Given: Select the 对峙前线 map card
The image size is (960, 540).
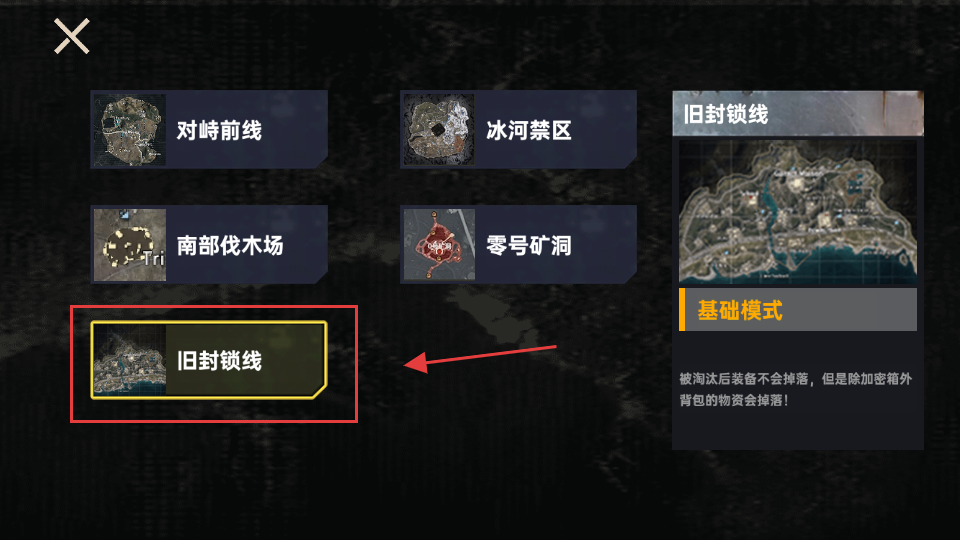Looking at the screenshot, I should (209, 130).
